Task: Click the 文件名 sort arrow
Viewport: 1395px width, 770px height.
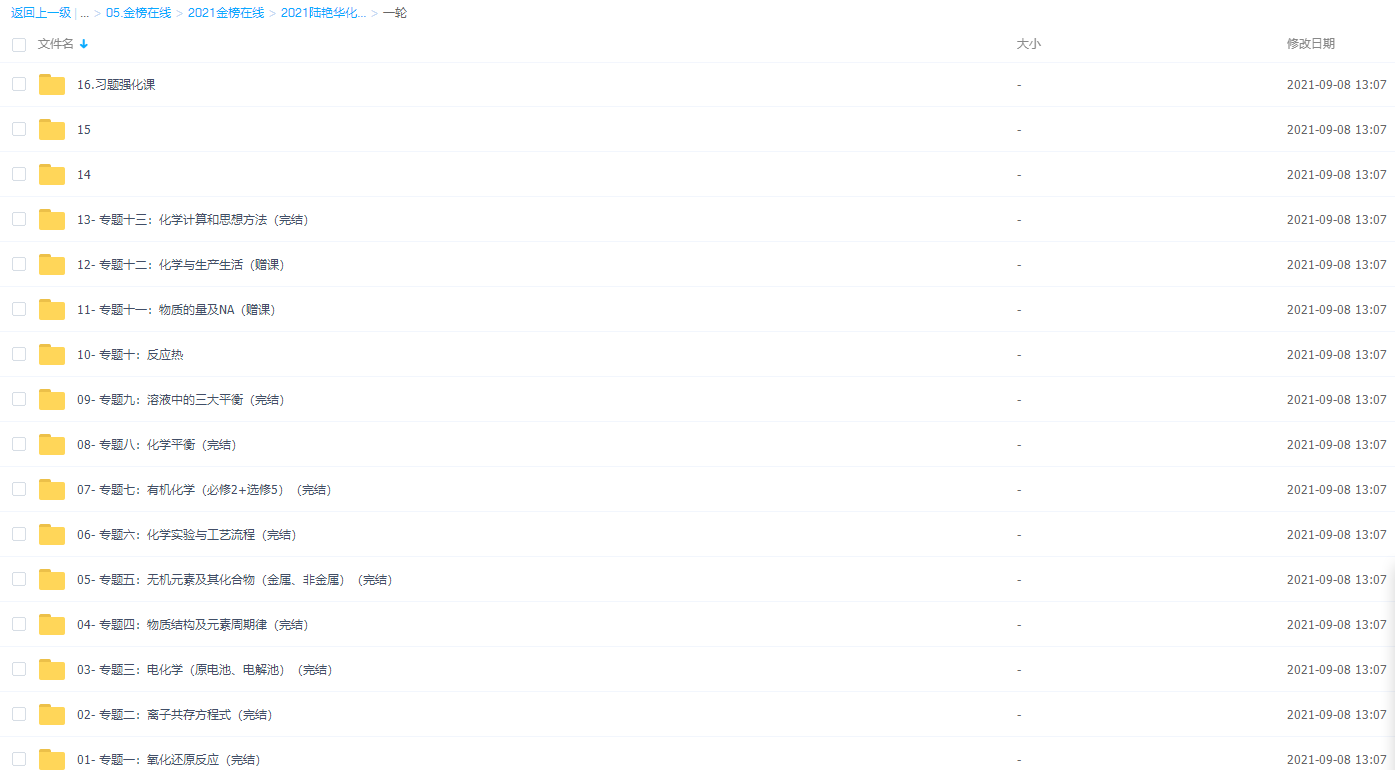Action: 84,44
